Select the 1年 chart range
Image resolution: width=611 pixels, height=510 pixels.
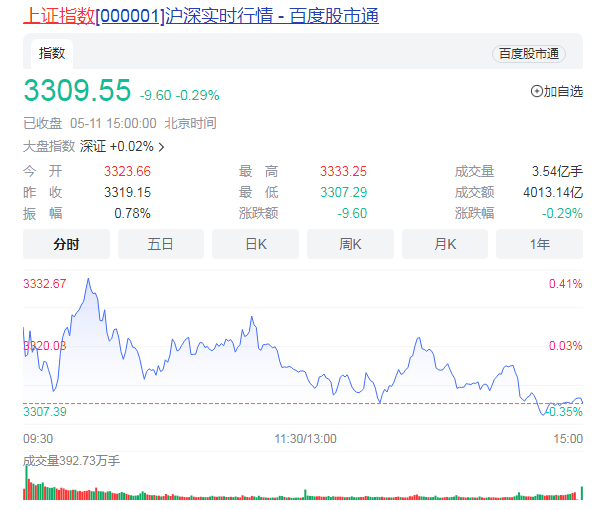(x=539, y=244)
